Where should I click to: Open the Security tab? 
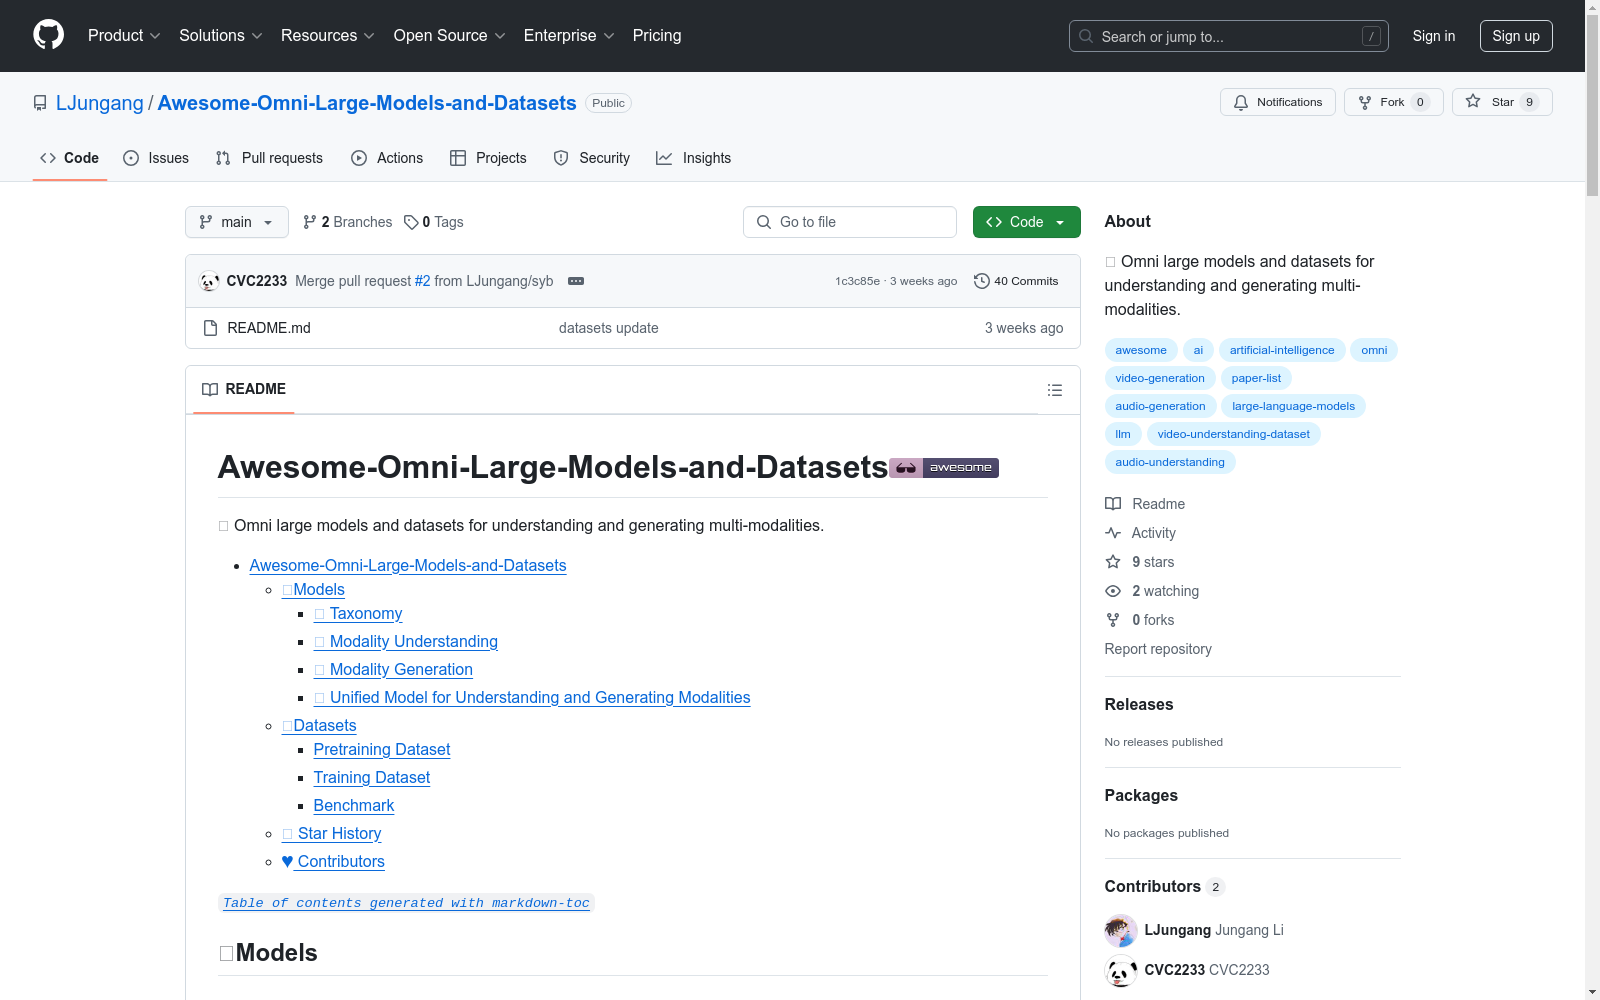(x=592, y=158)
